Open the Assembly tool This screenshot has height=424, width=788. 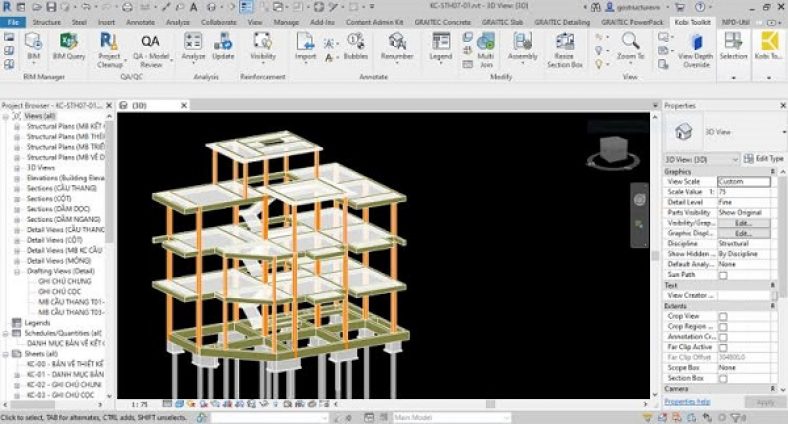coord(523,46)
